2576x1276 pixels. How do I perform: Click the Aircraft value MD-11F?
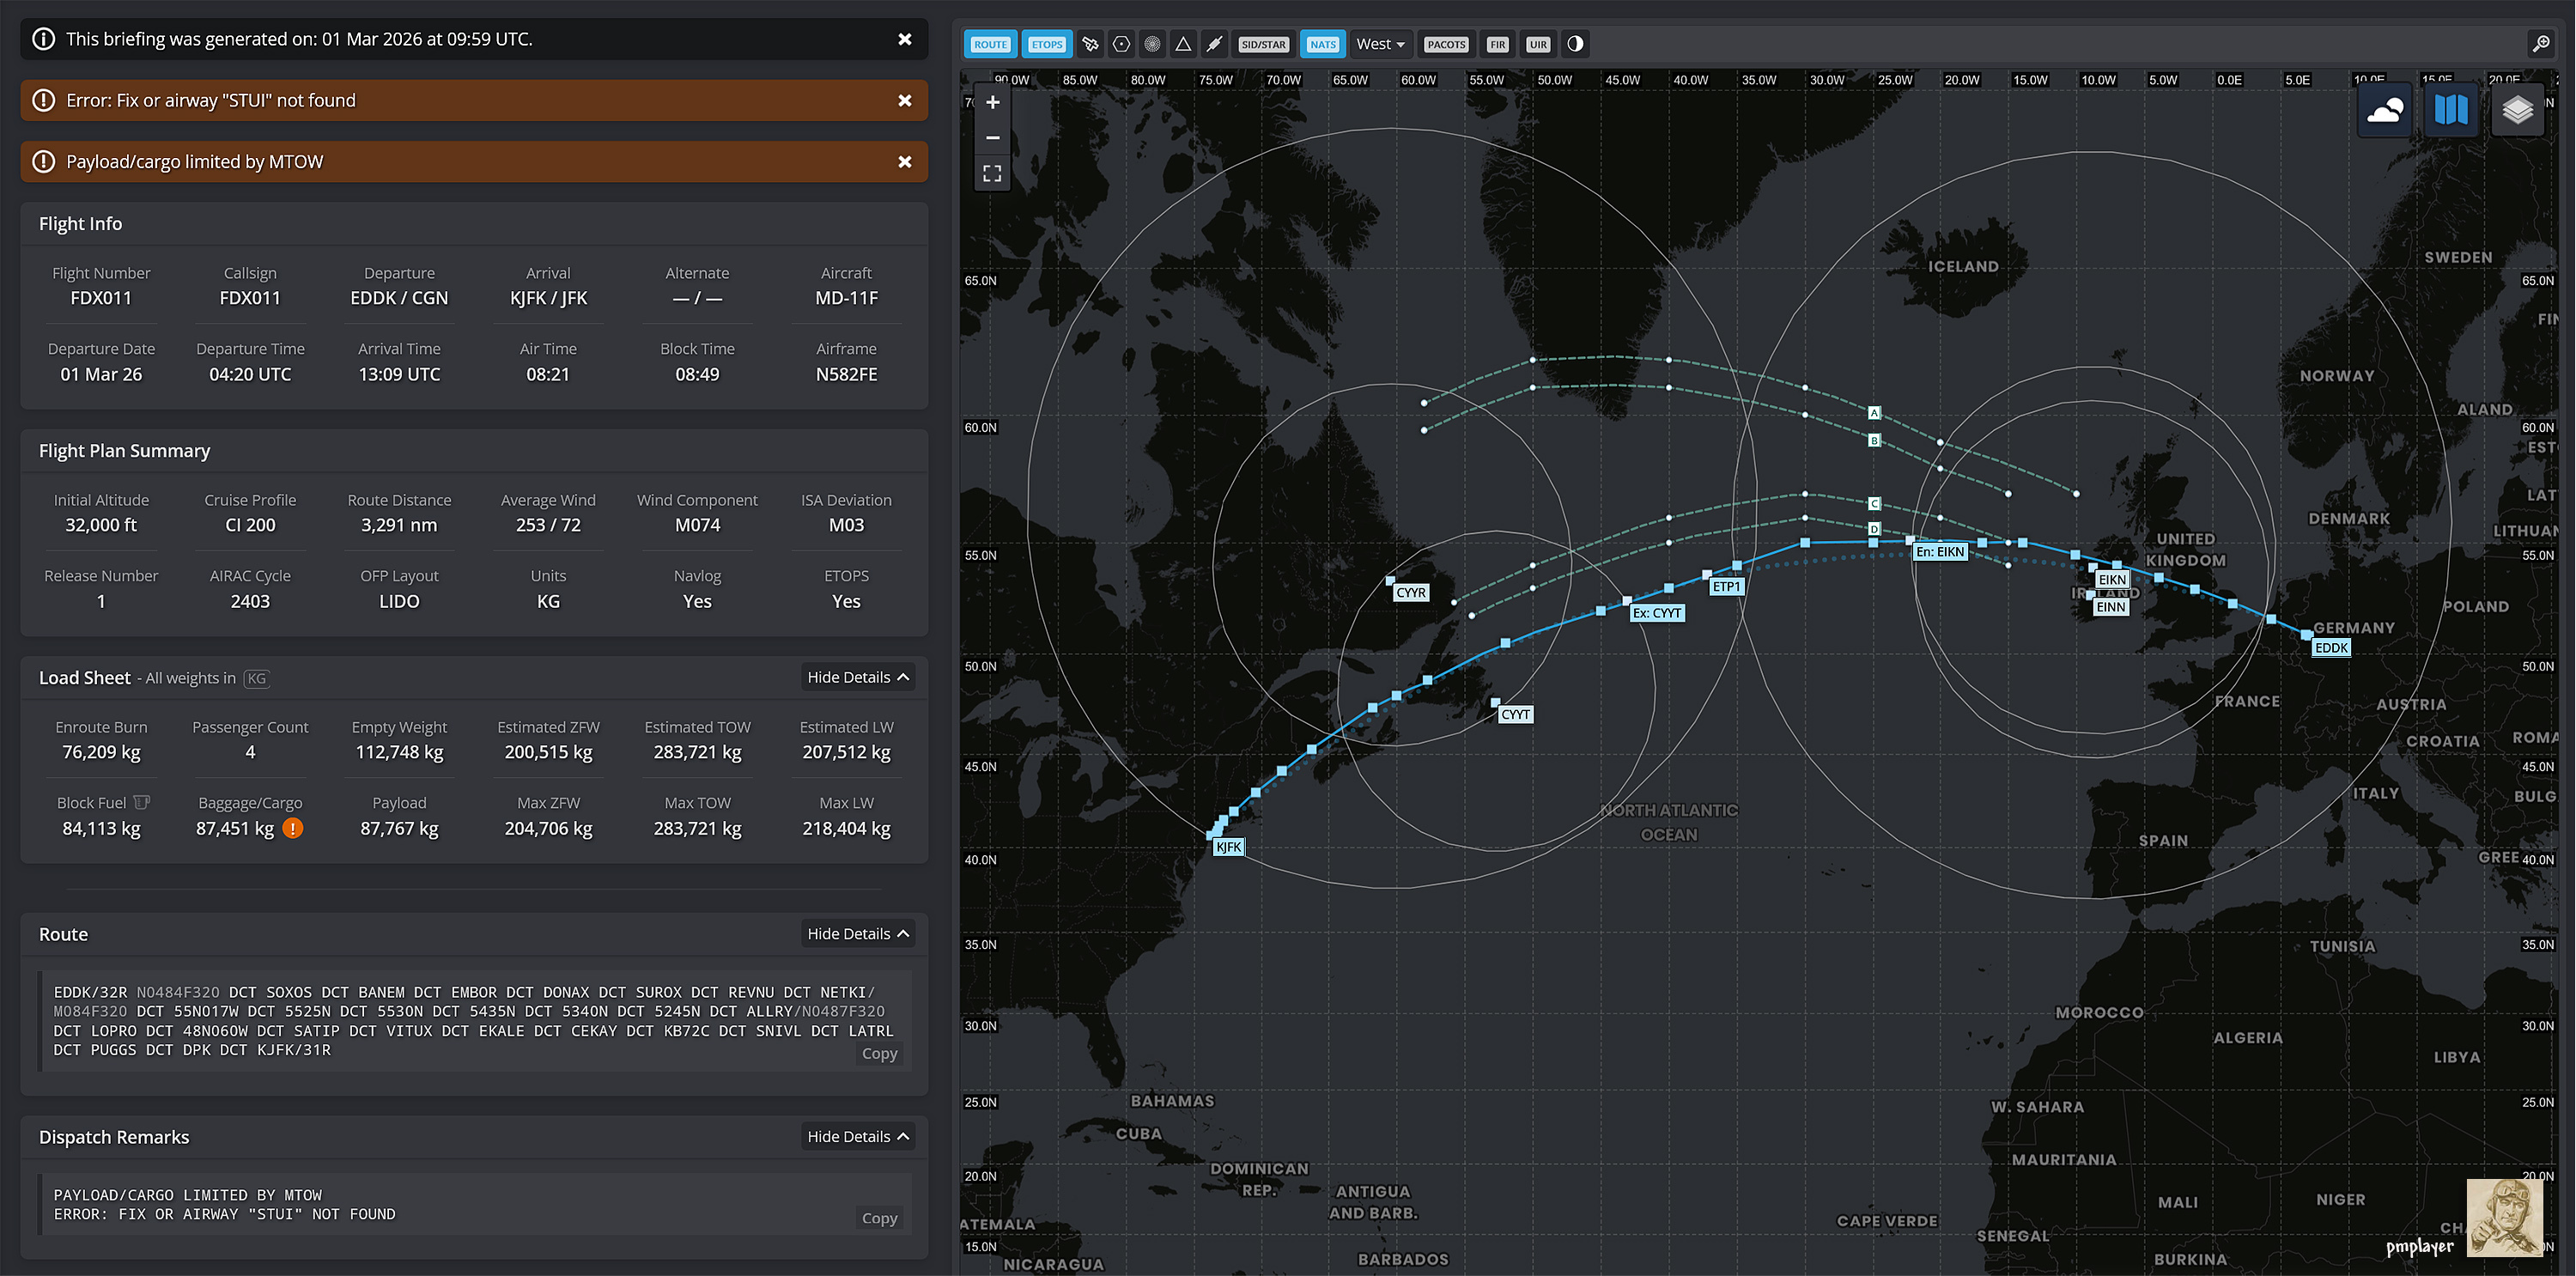846,298
